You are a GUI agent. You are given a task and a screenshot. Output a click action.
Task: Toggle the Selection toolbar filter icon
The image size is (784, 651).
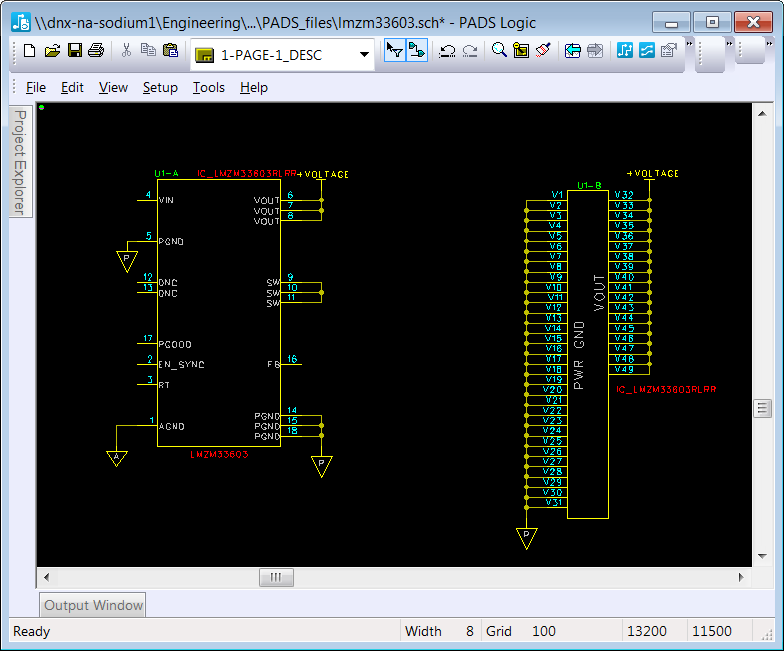(x=394, y=50)
